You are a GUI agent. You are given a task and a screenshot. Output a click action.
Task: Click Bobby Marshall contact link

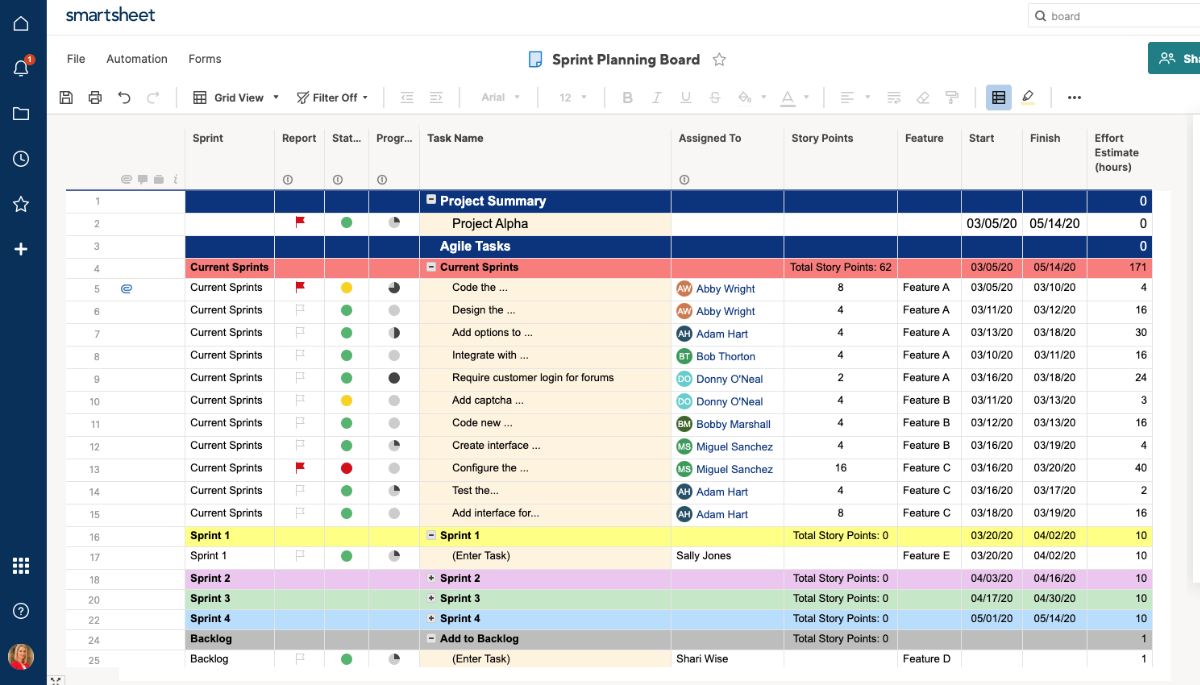click(x=733, y=424)
